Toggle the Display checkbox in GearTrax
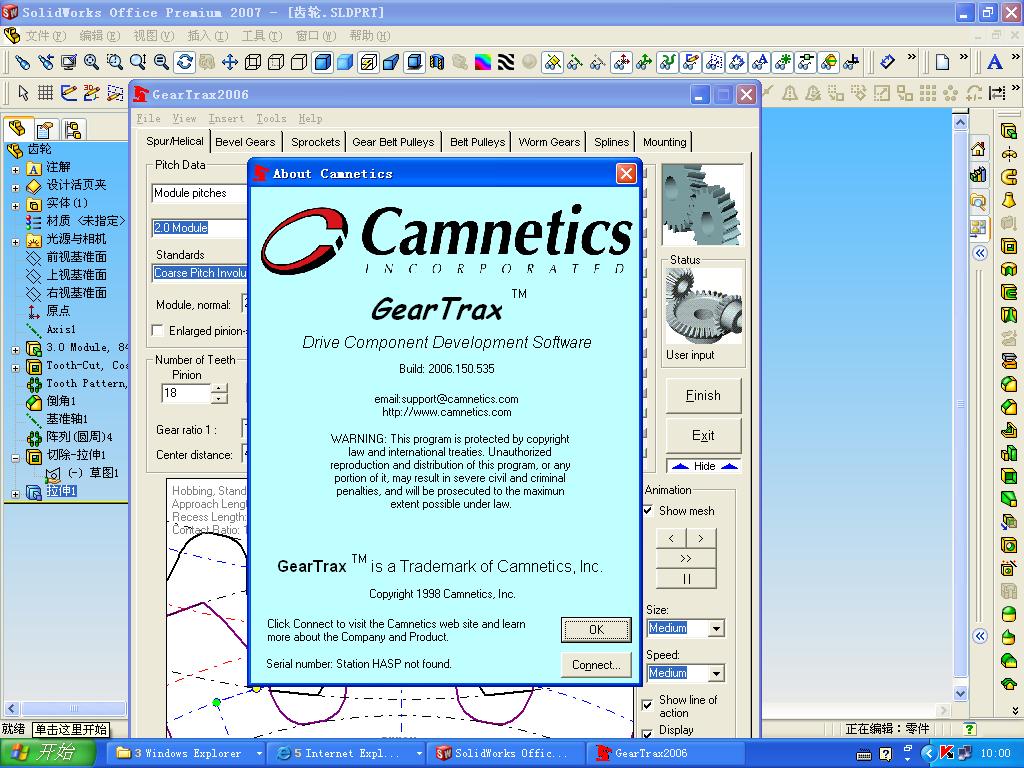 (648, 733)
